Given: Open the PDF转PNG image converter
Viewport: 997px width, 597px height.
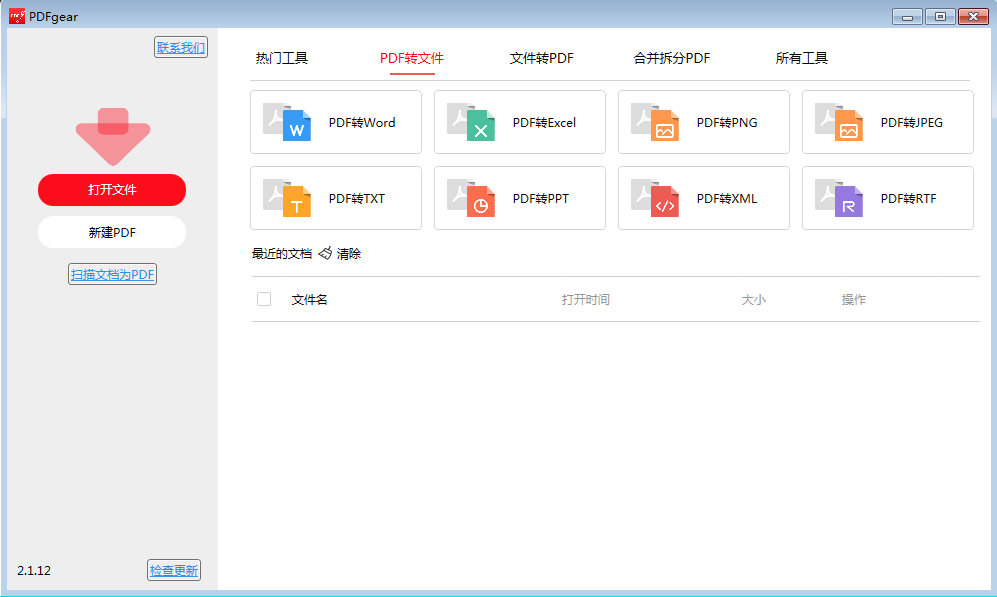Looking at the screenshot, I should point(656,123).
